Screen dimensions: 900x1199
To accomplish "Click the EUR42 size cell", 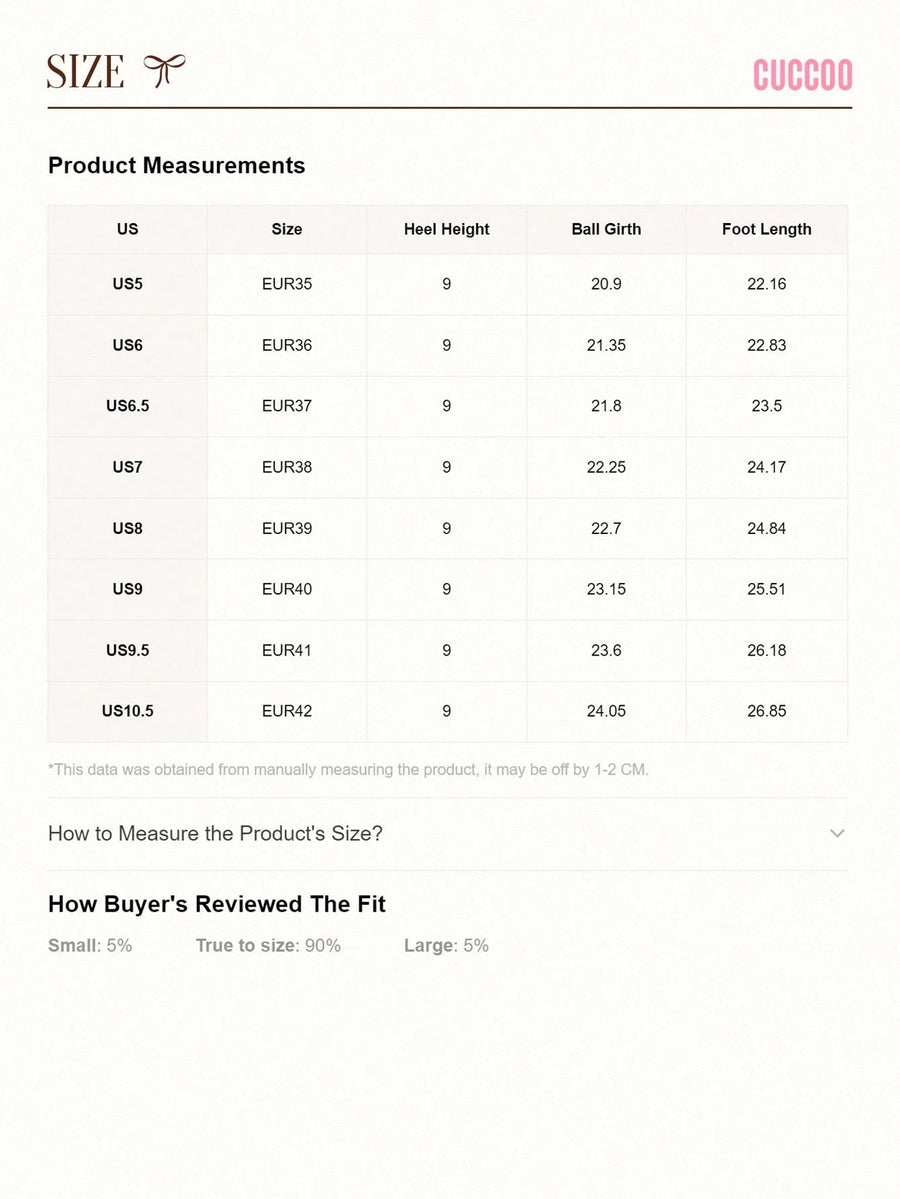I will [287, 711].
